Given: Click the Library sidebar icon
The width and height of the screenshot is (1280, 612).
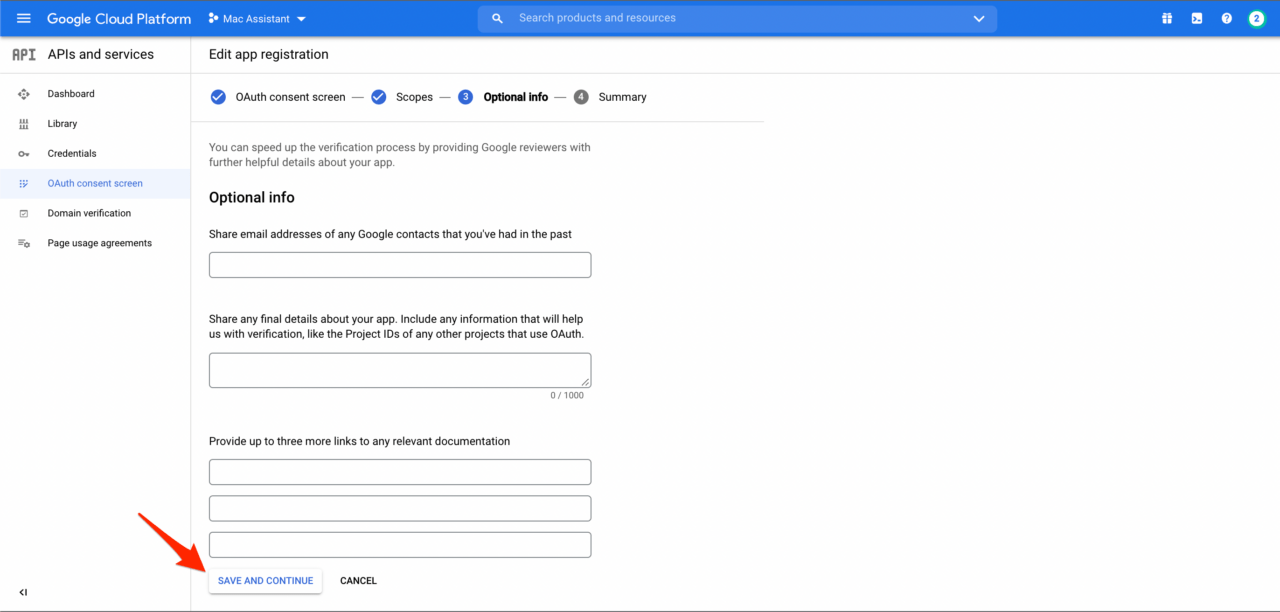Looking at the screenshot, I should (x=24, y=124).
